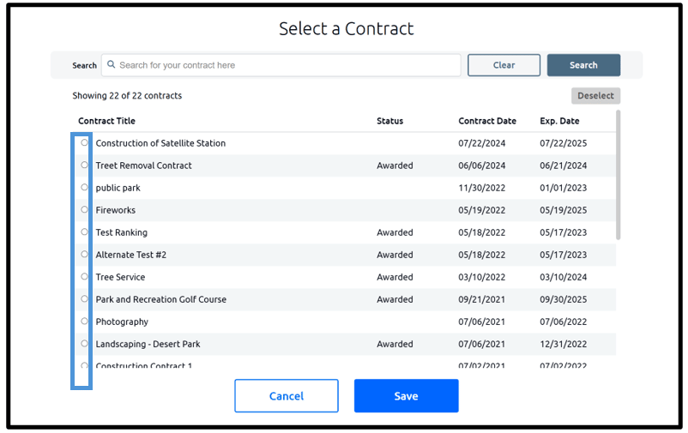Click the Contract Date column header
Viewport: 688px width, 433px height.
487,121
